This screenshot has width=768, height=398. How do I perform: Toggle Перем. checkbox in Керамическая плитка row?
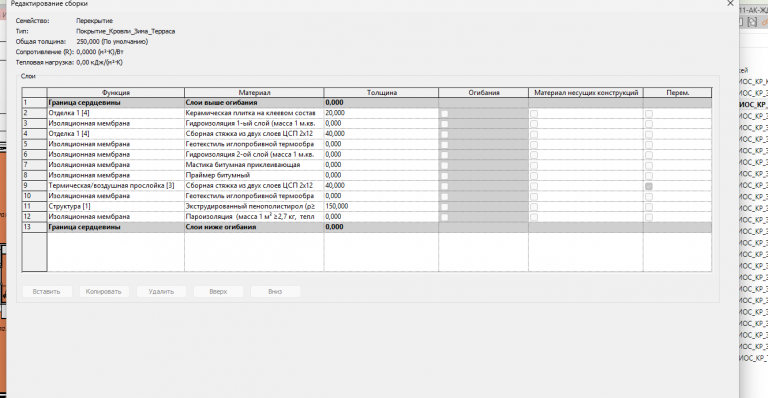(x=648, y=114)
